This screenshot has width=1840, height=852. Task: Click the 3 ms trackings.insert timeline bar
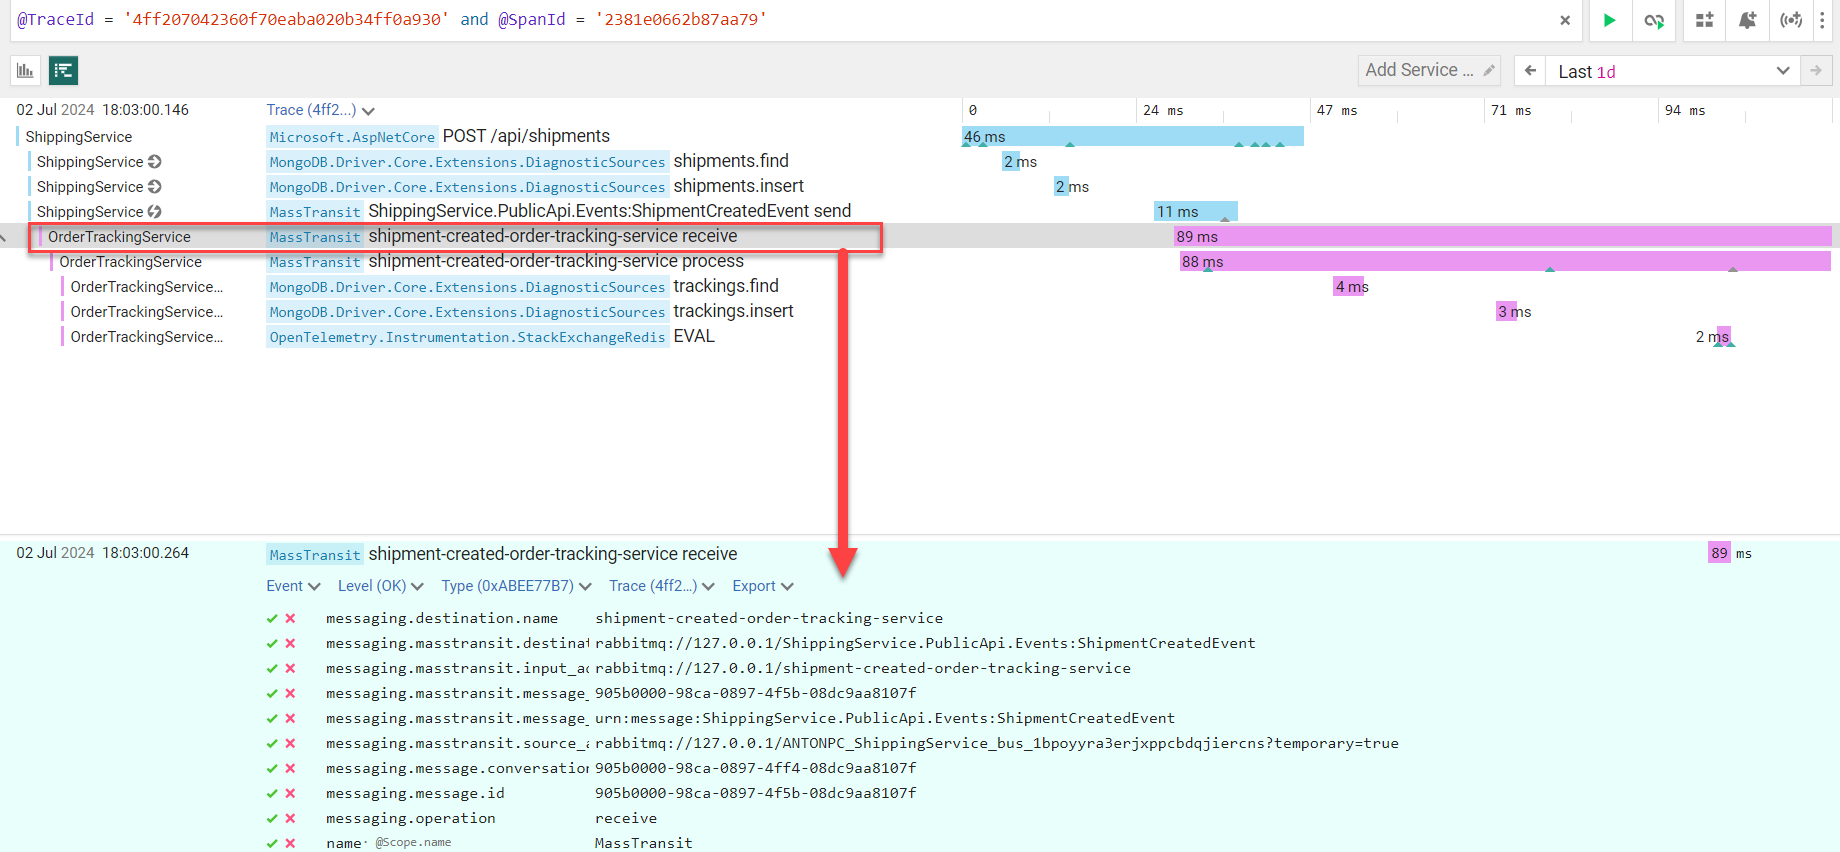1507,311
